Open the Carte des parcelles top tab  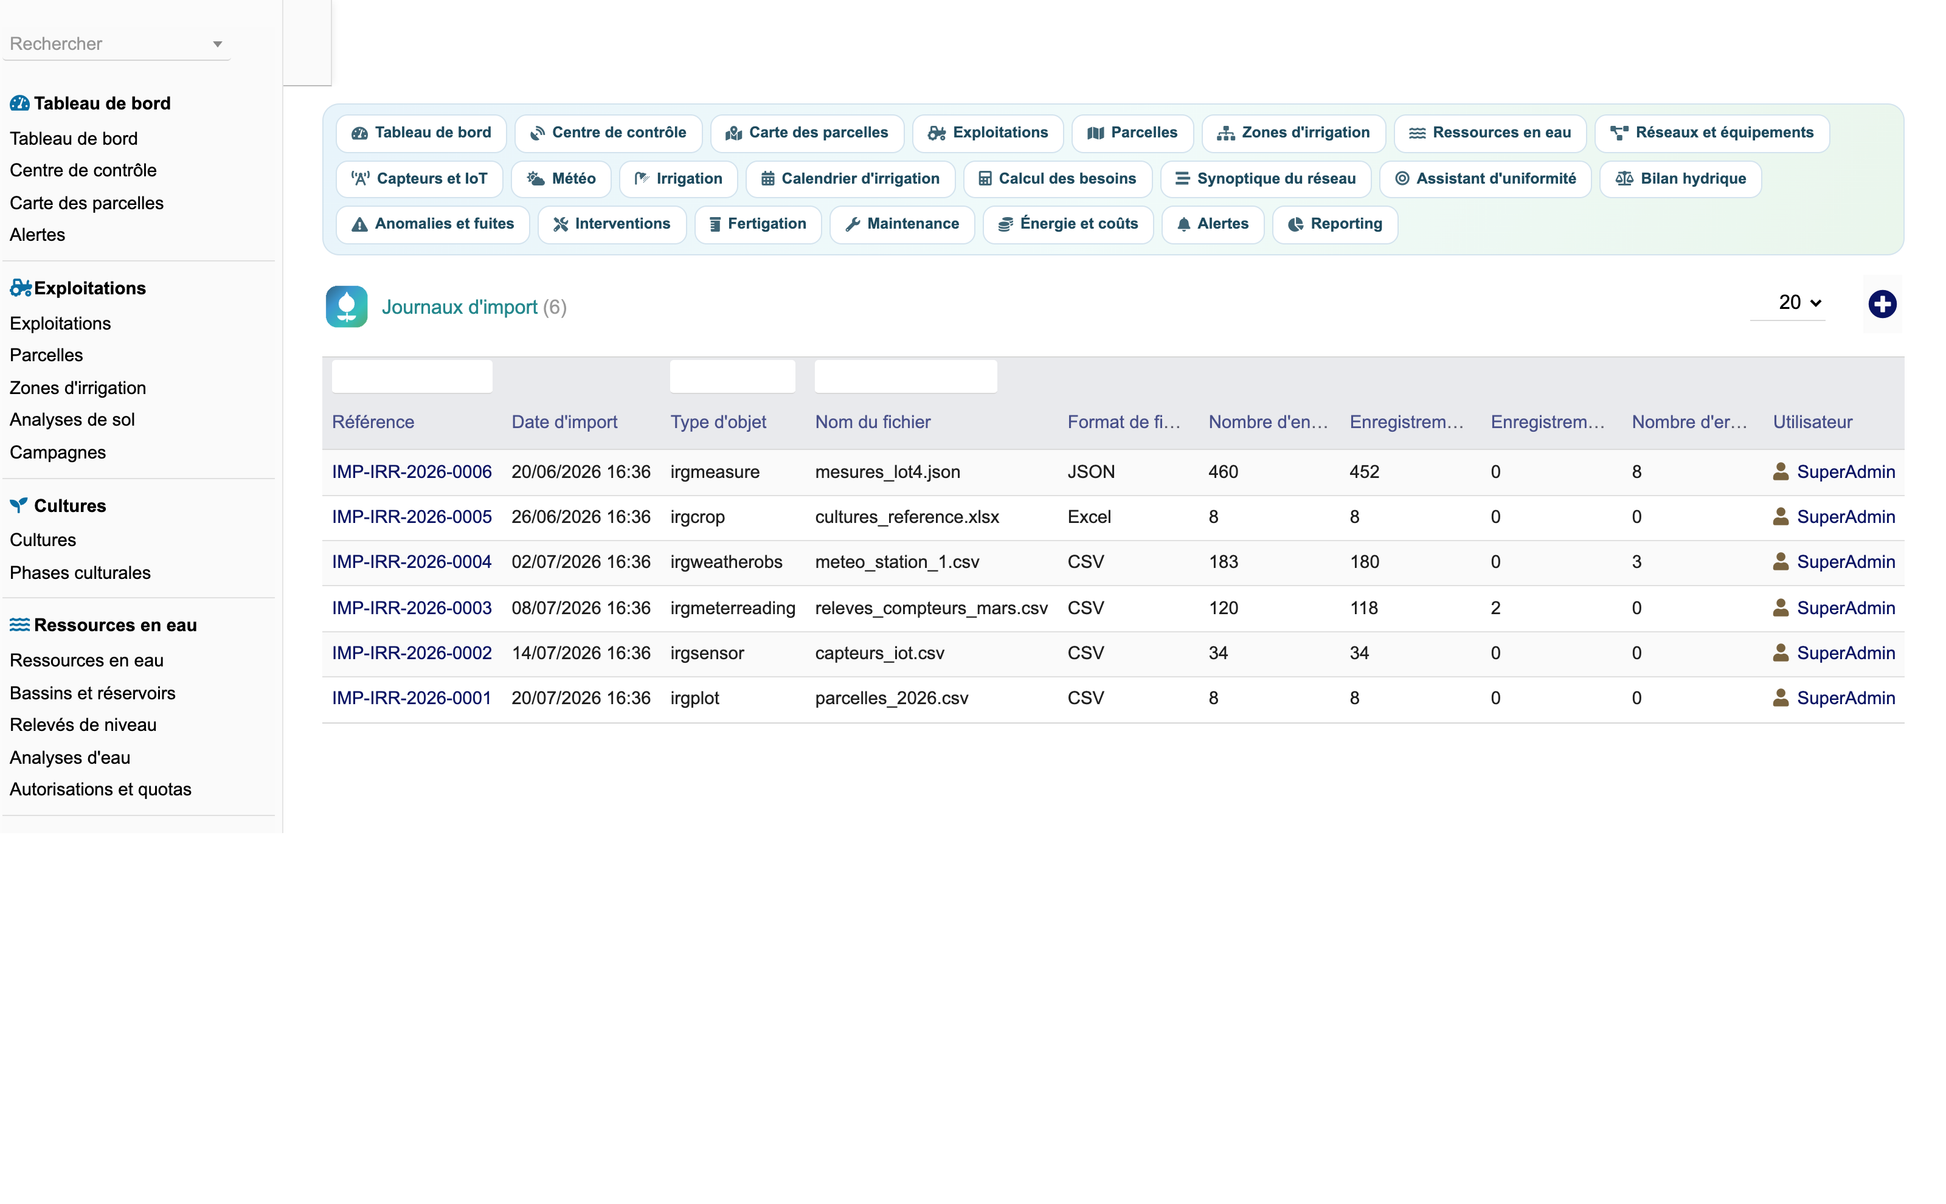807,133
